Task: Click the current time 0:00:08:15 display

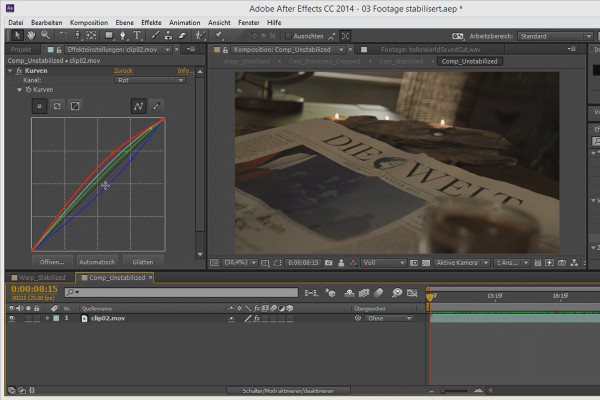Action: click(34, 289)
